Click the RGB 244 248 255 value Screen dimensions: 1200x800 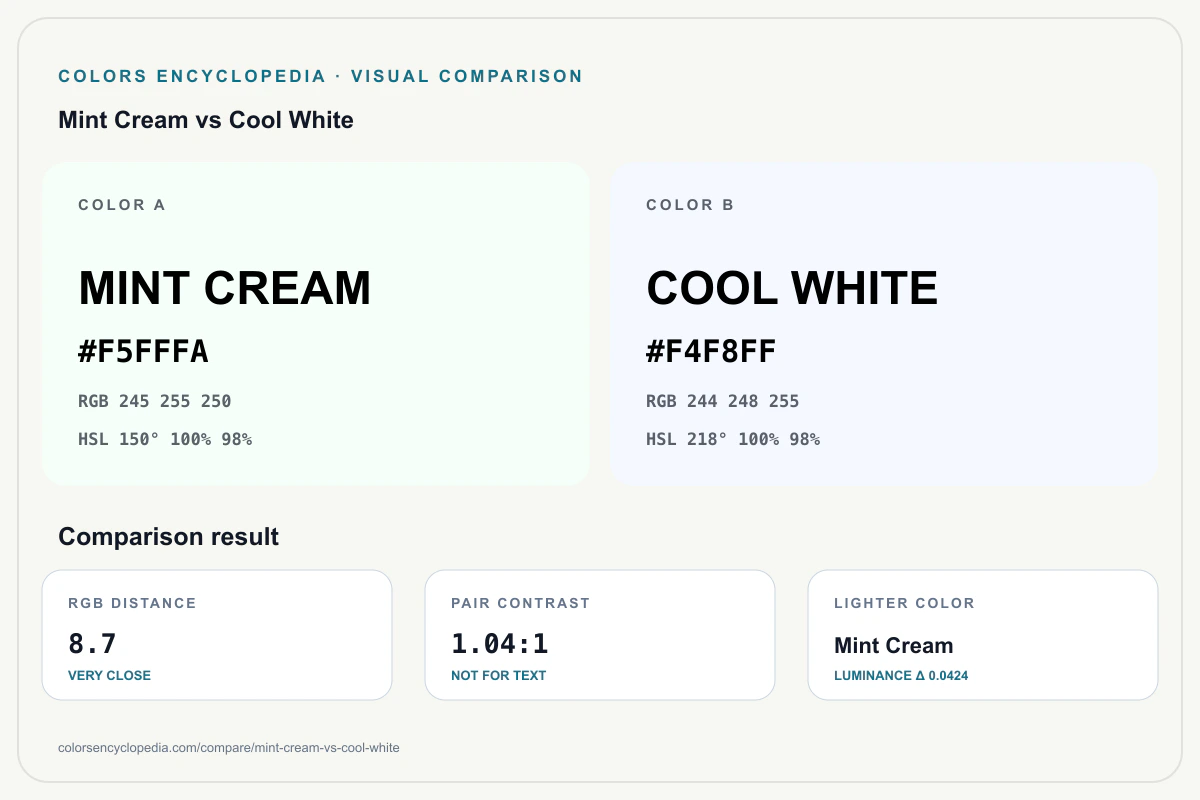[x=723, y=401]
